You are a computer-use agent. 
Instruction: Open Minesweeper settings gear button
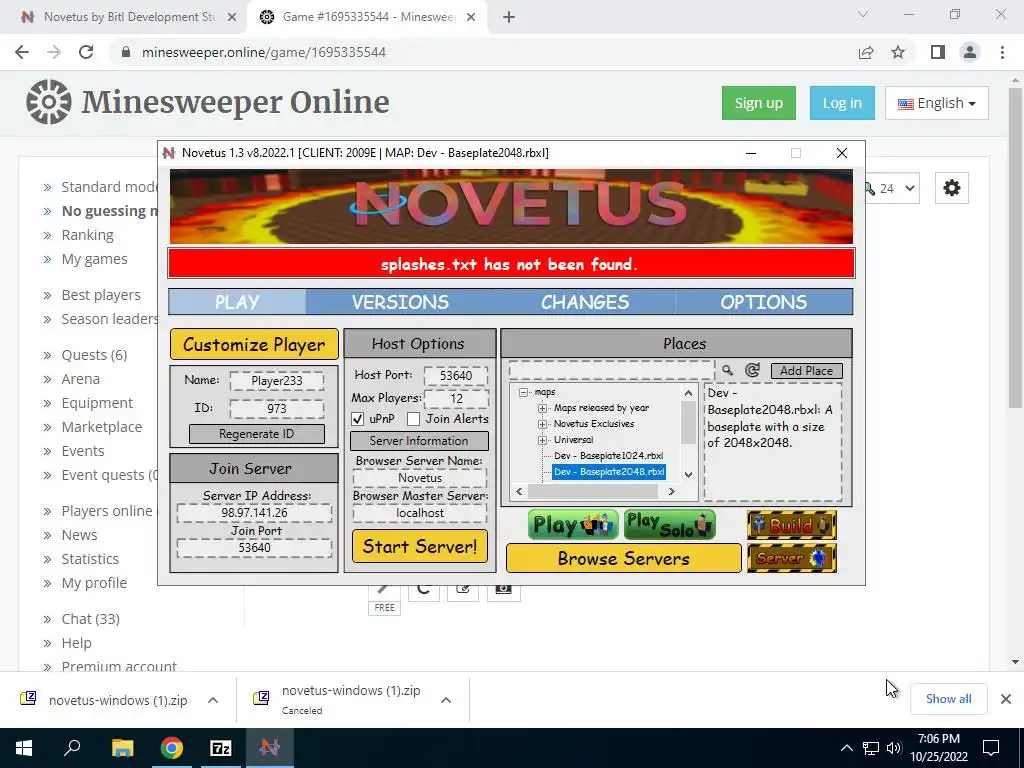pyautogui.click(x=952, y=188)
